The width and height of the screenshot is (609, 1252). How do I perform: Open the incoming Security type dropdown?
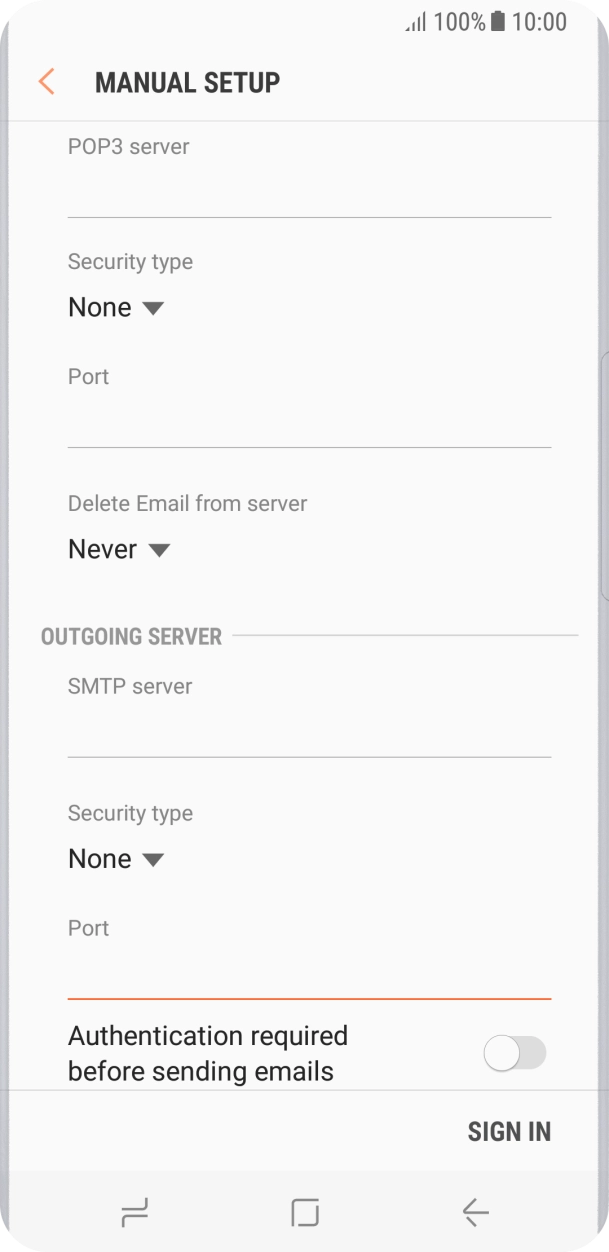pos(117,307)
